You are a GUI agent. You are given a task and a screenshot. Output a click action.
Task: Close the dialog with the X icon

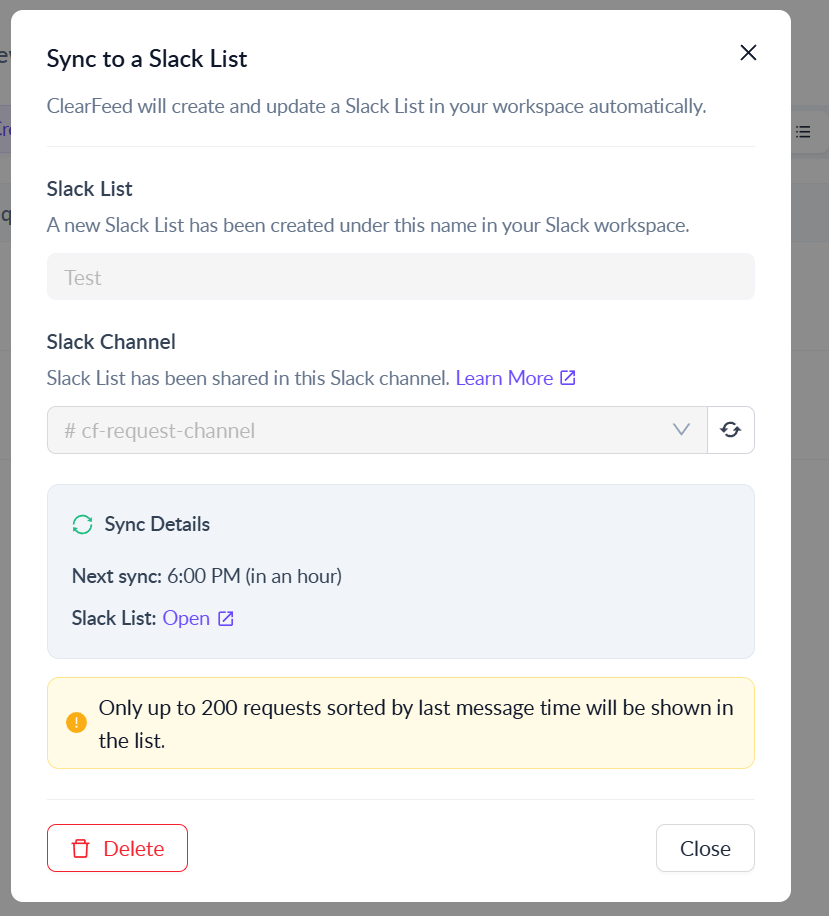[748, 53]
